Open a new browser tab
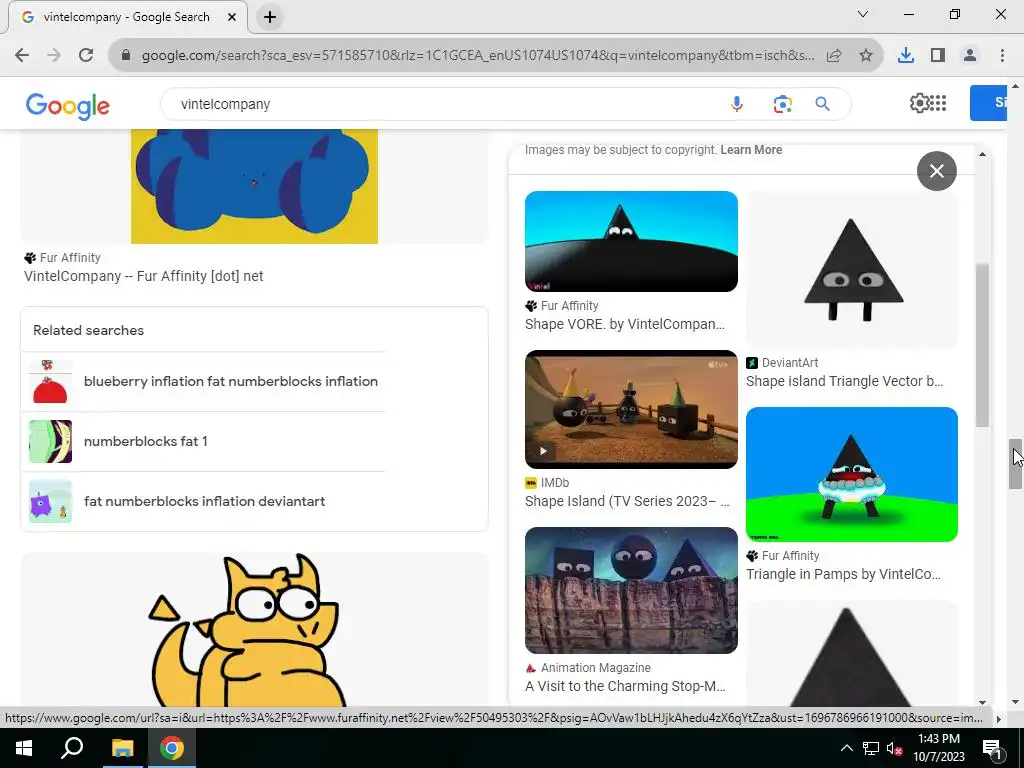 pyautogui.click(x=270, y=18)
